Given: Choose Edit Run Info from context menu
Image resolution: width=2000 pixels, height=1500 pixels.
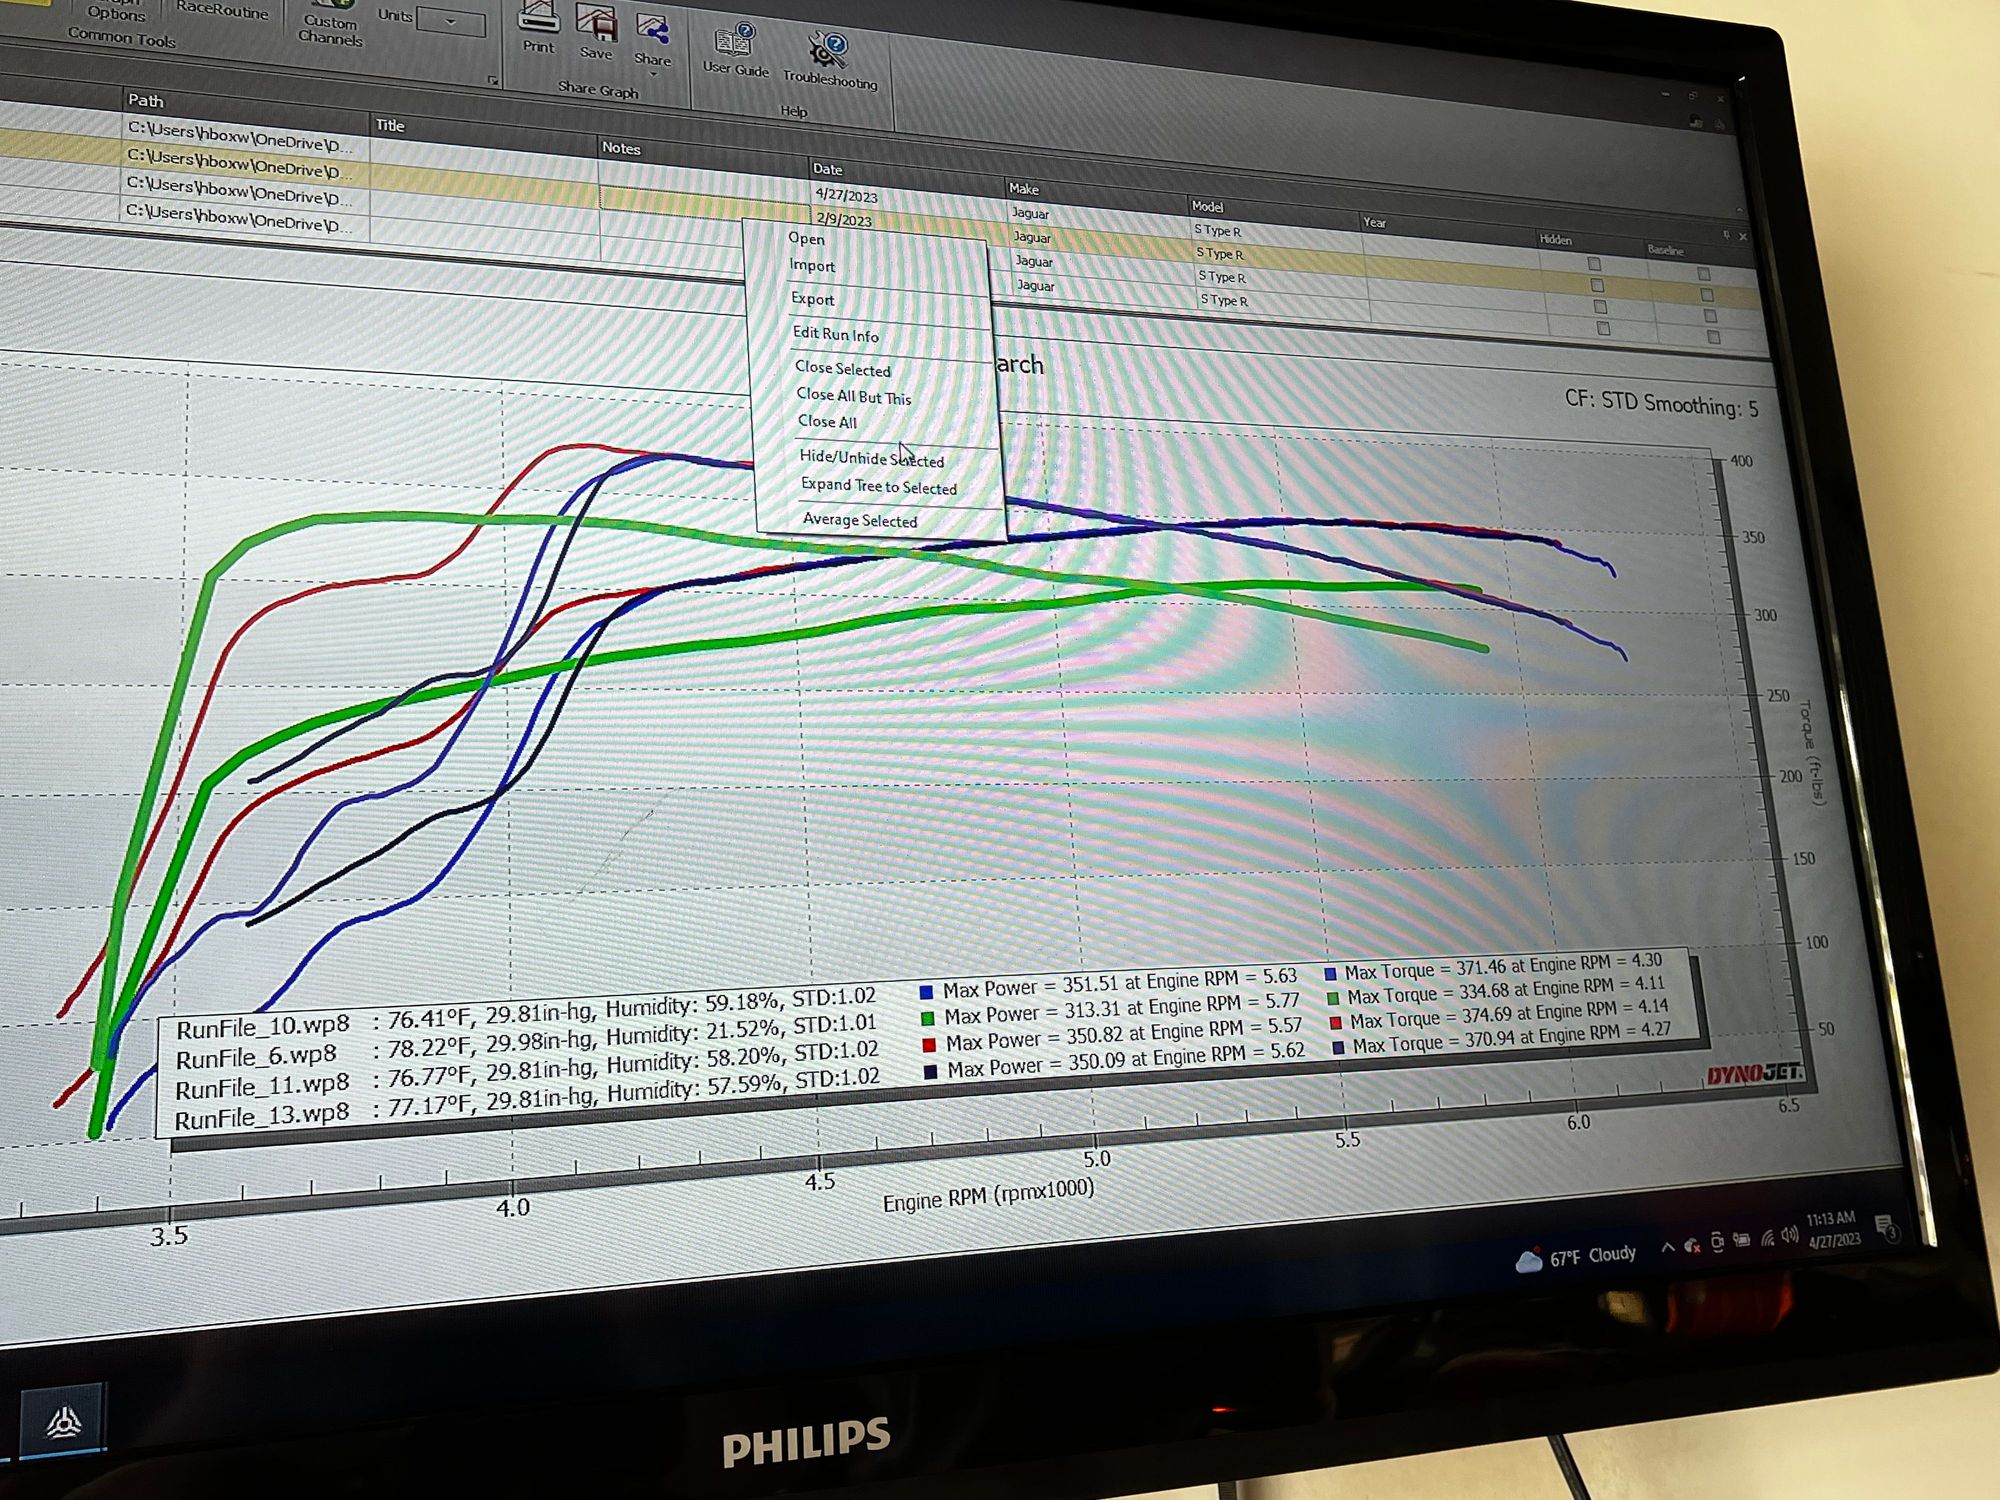Looking at the screenshot, I should click(x=836, y=334).
